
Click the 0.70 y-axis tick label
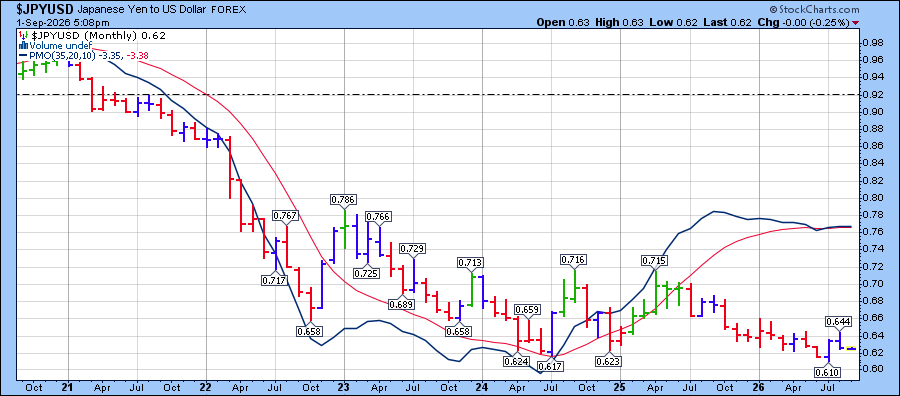pos(874,284)
